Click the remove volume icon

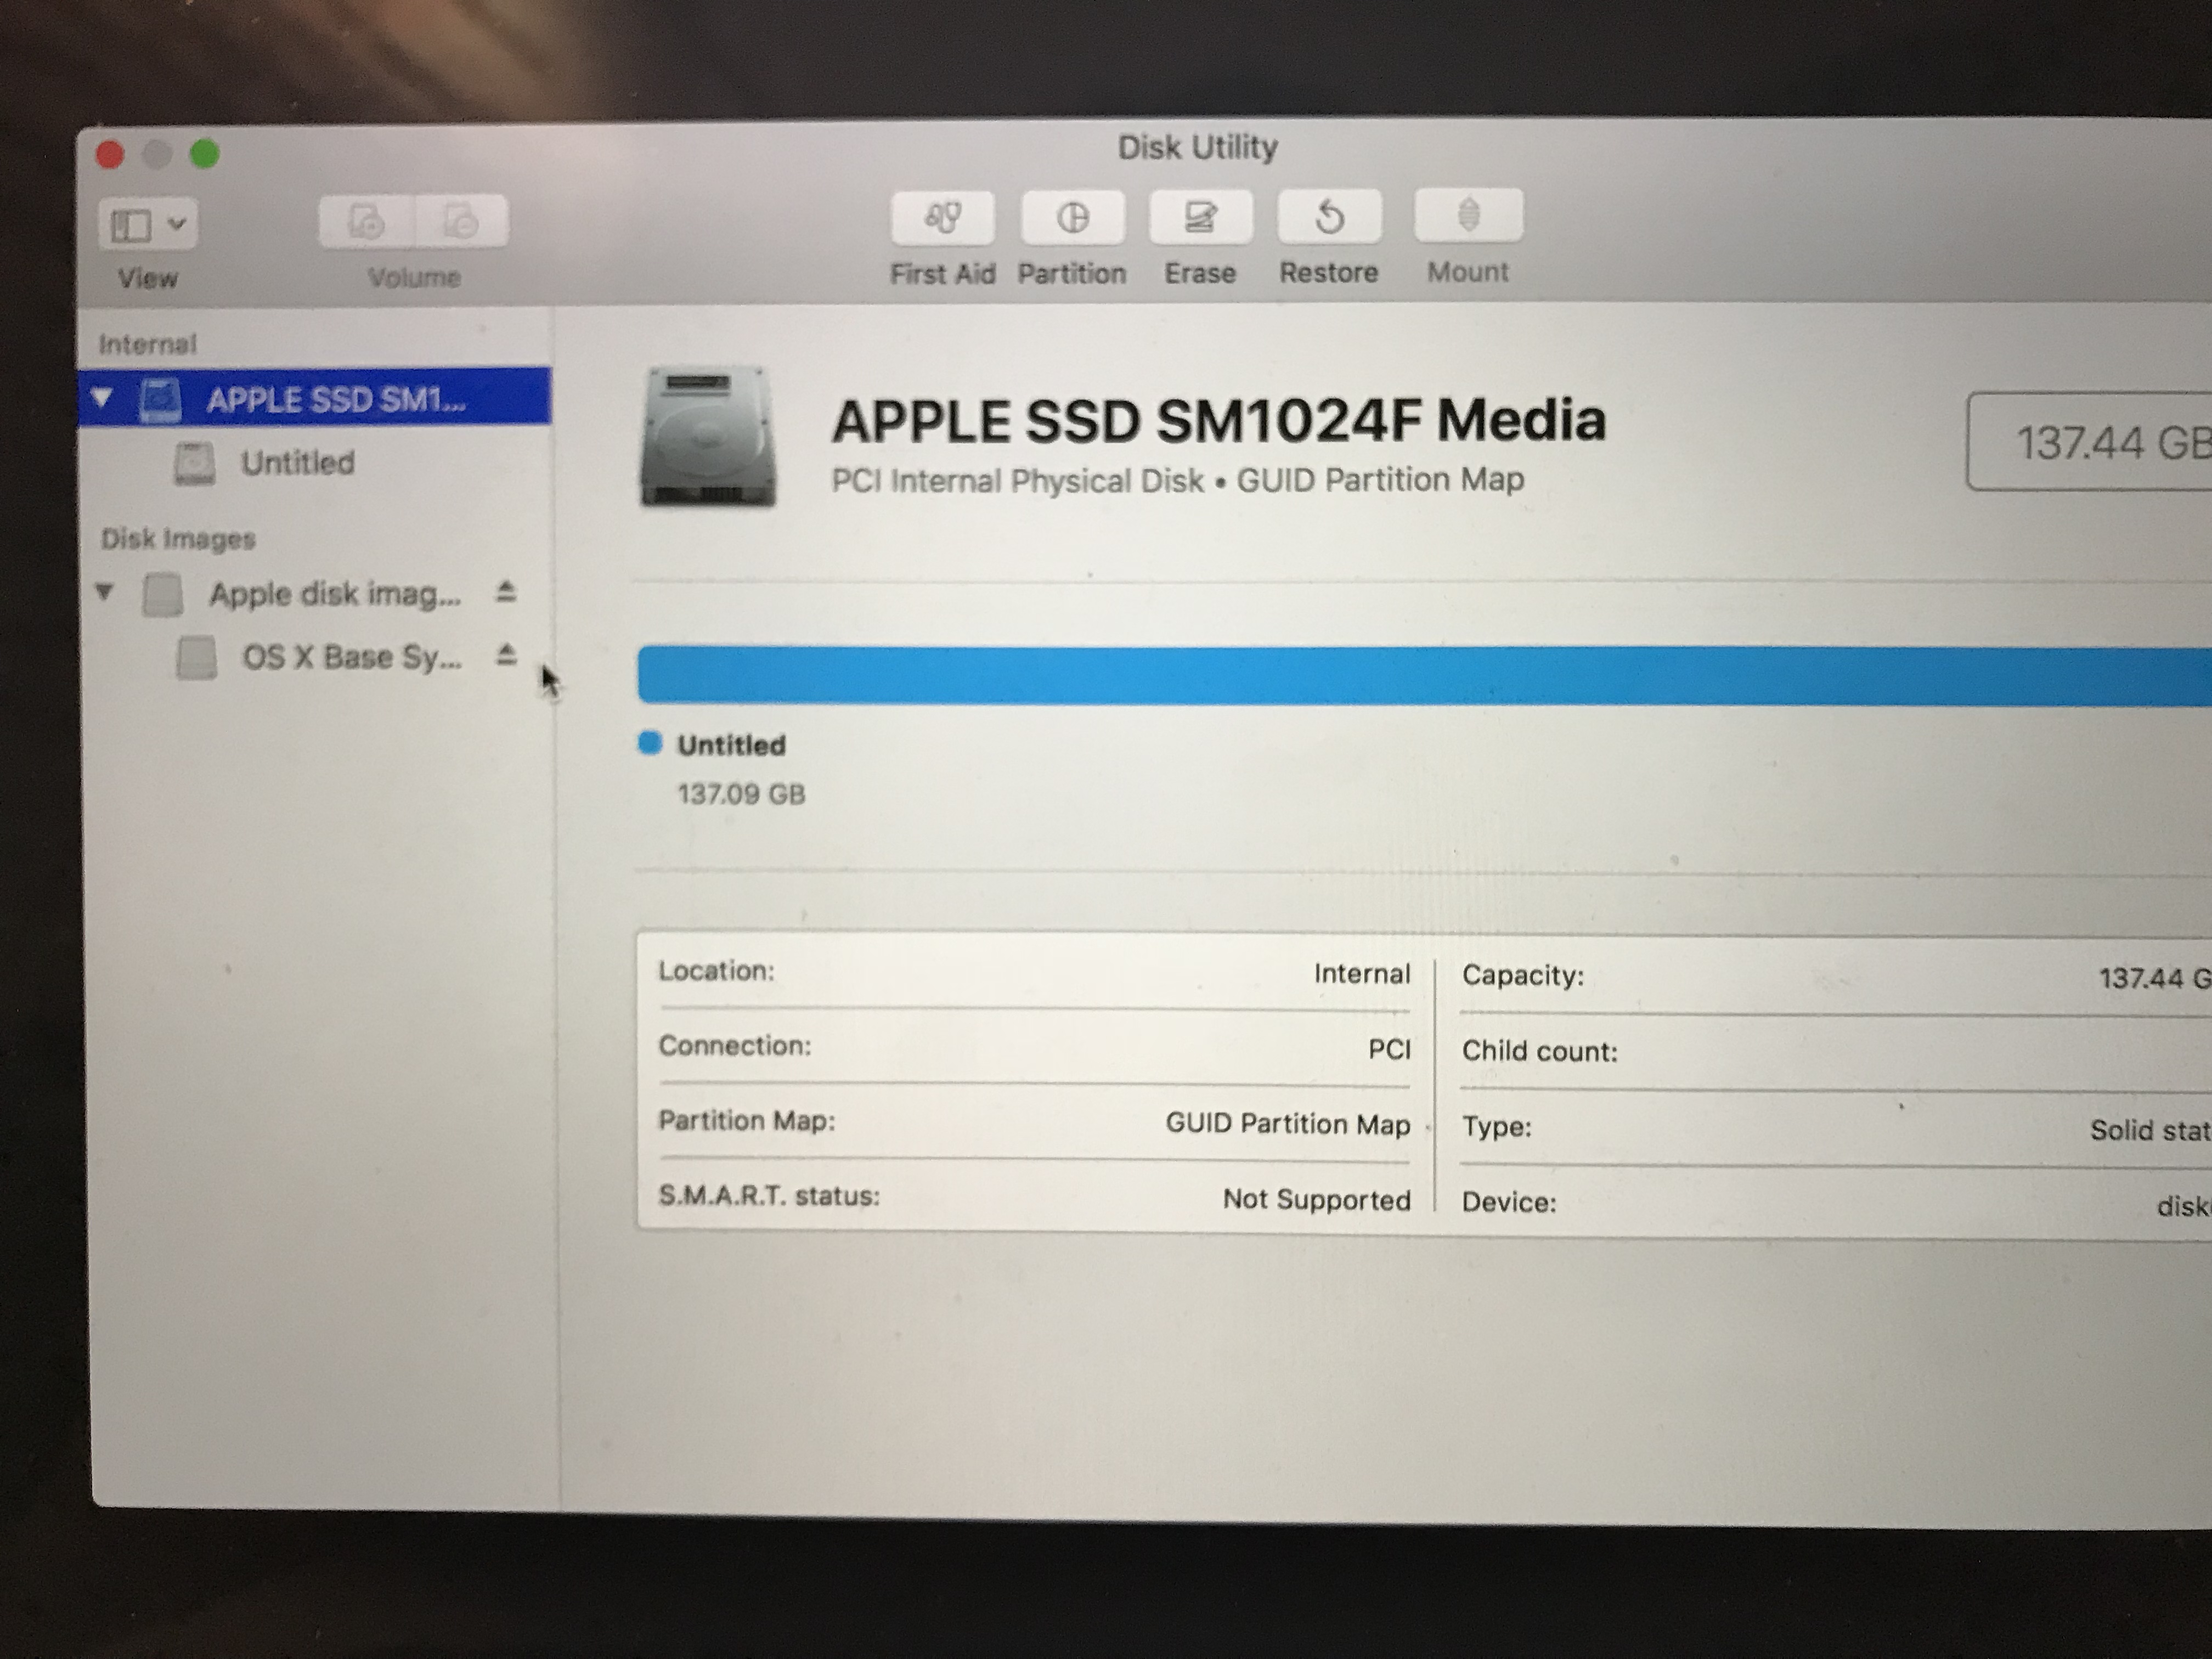pos(461,221)
